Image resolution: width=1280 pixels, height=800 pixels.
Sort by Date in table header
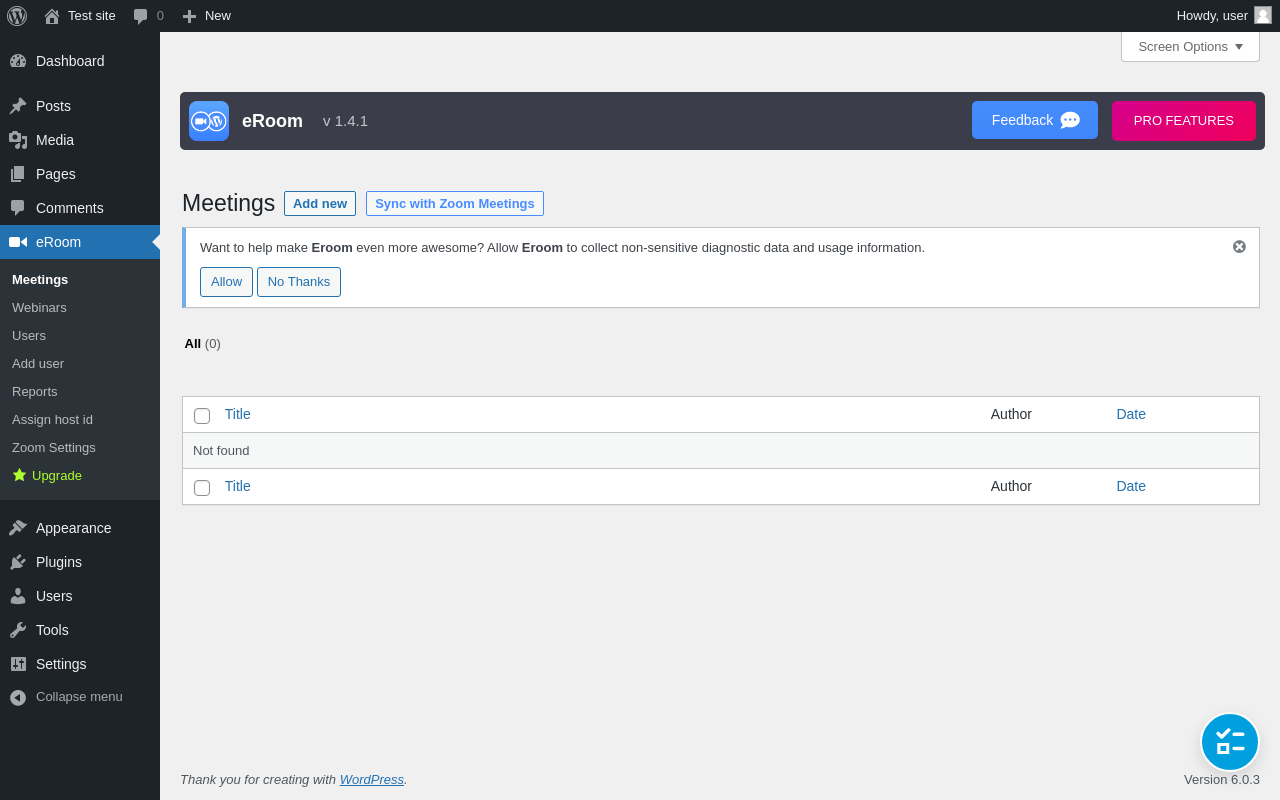click(1131, 414)
